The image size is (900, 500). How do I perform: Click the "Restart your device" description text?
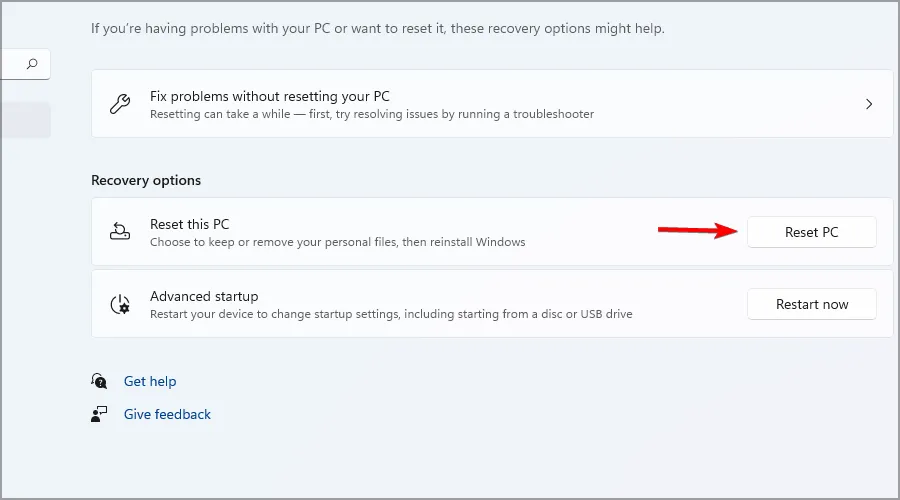coord(391,314)
